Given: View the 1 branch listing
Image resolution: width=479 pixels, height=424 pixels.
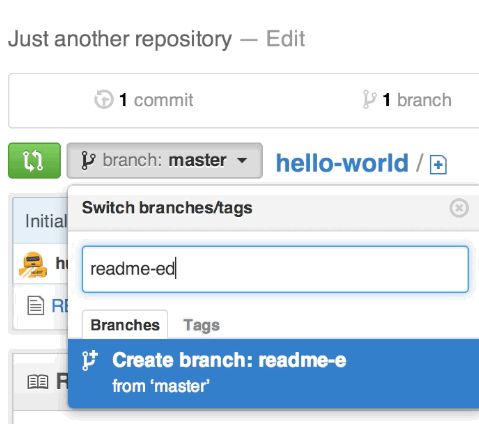Looking at the screenshot, I should pos(407,100).
